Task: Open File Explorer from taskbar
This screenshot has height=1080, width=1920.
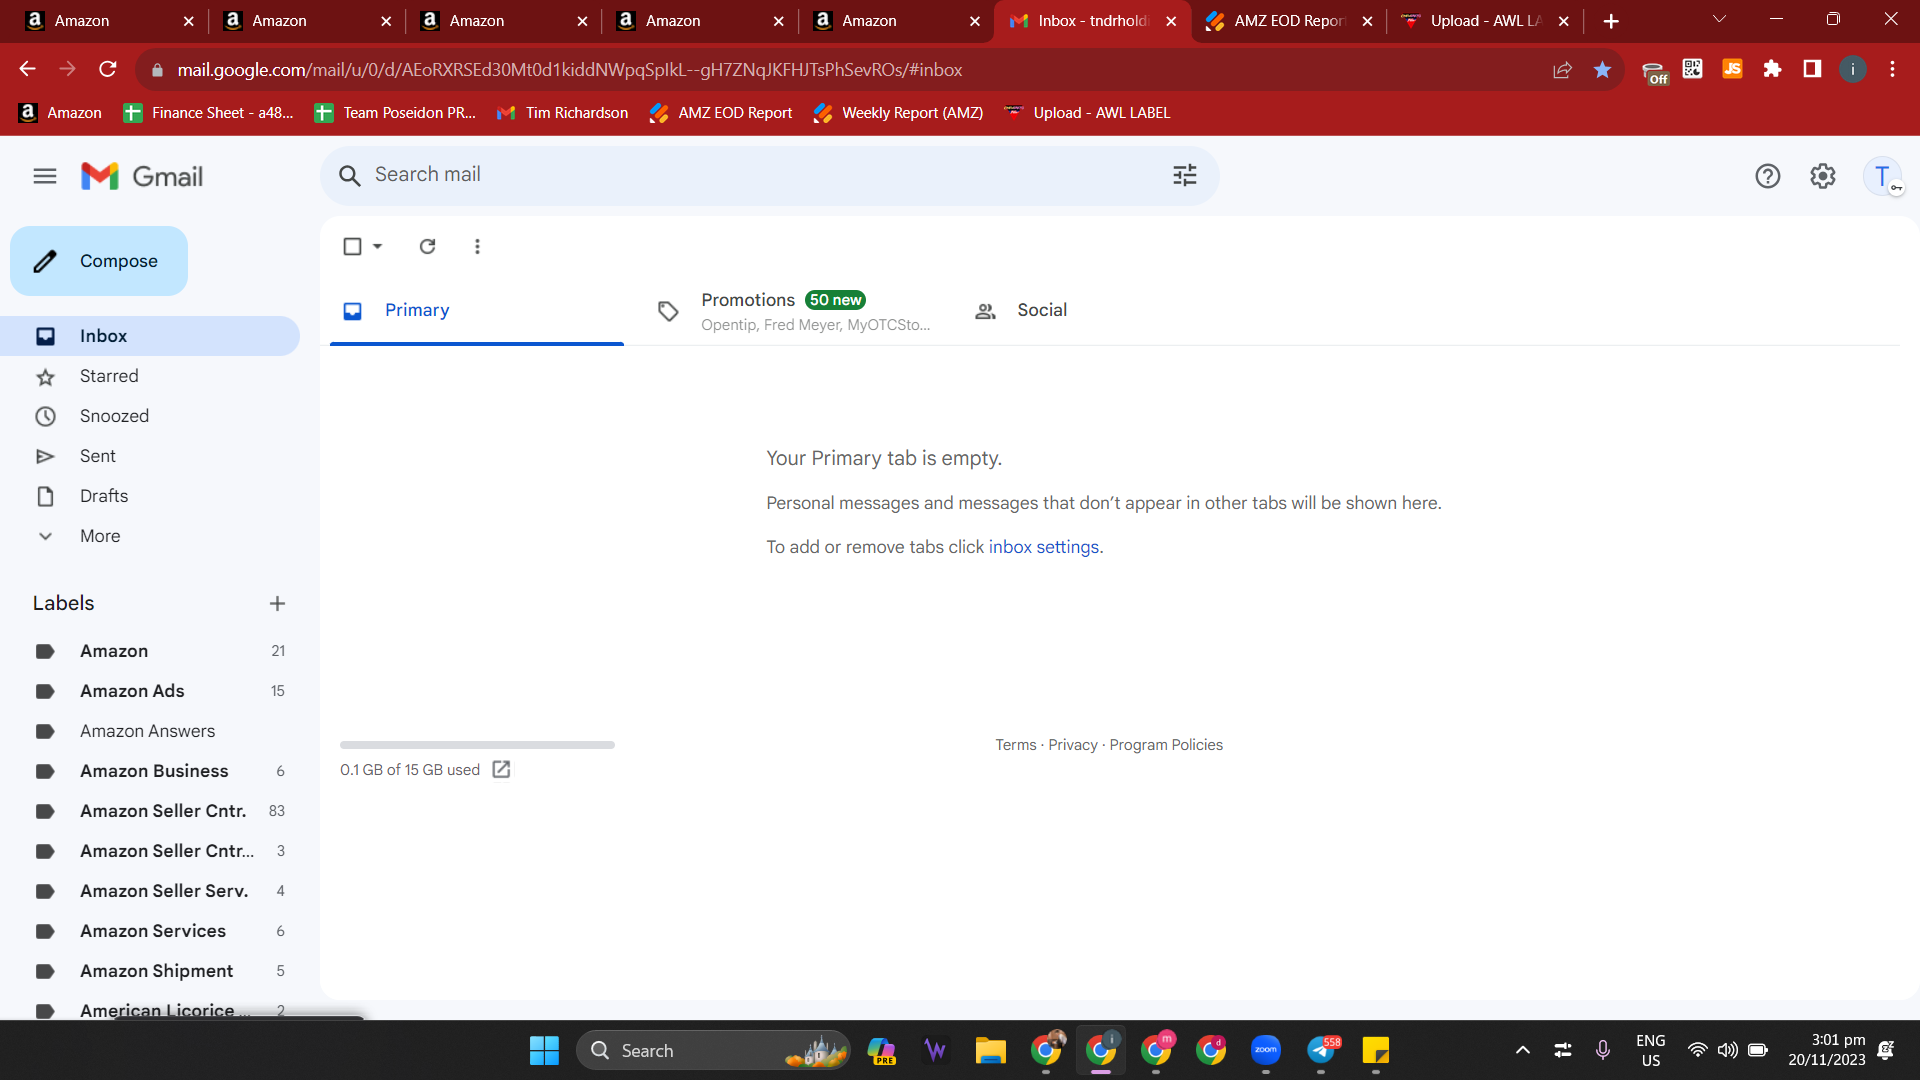Action: point(991,1051)
